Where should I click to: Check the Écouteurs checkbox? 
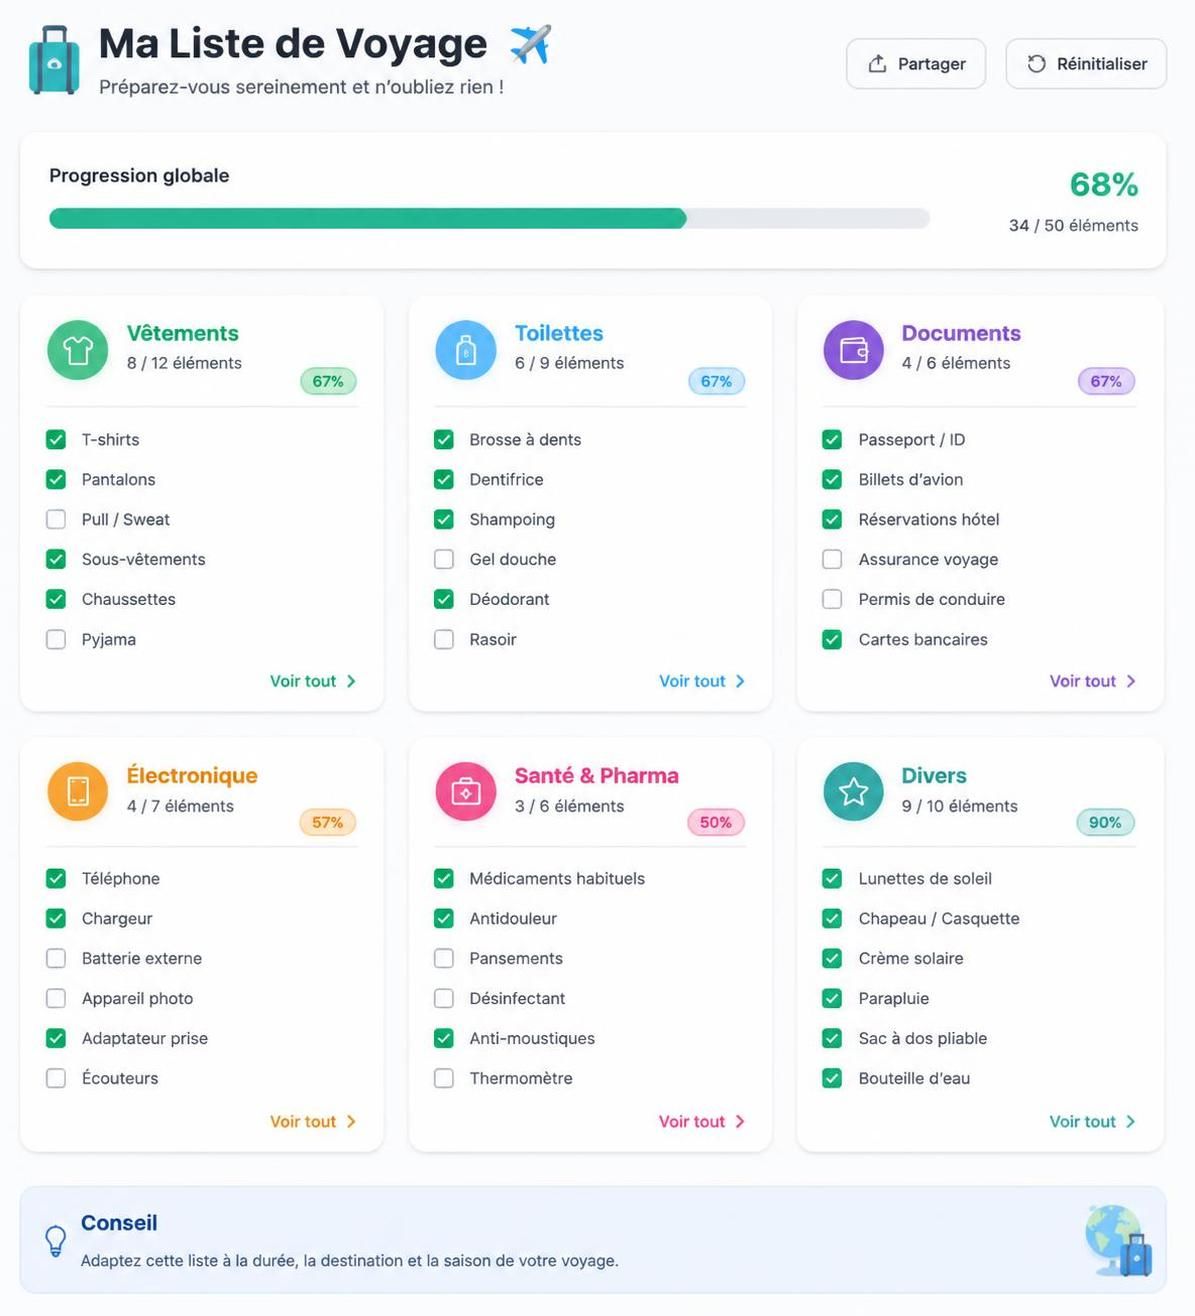point(56,1078)
